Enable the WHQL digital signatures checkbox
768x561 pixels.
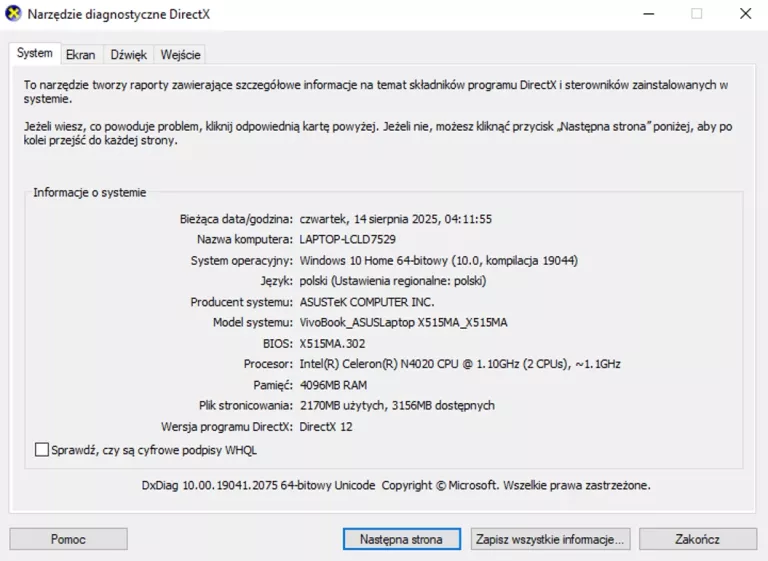tap(42, 450)
